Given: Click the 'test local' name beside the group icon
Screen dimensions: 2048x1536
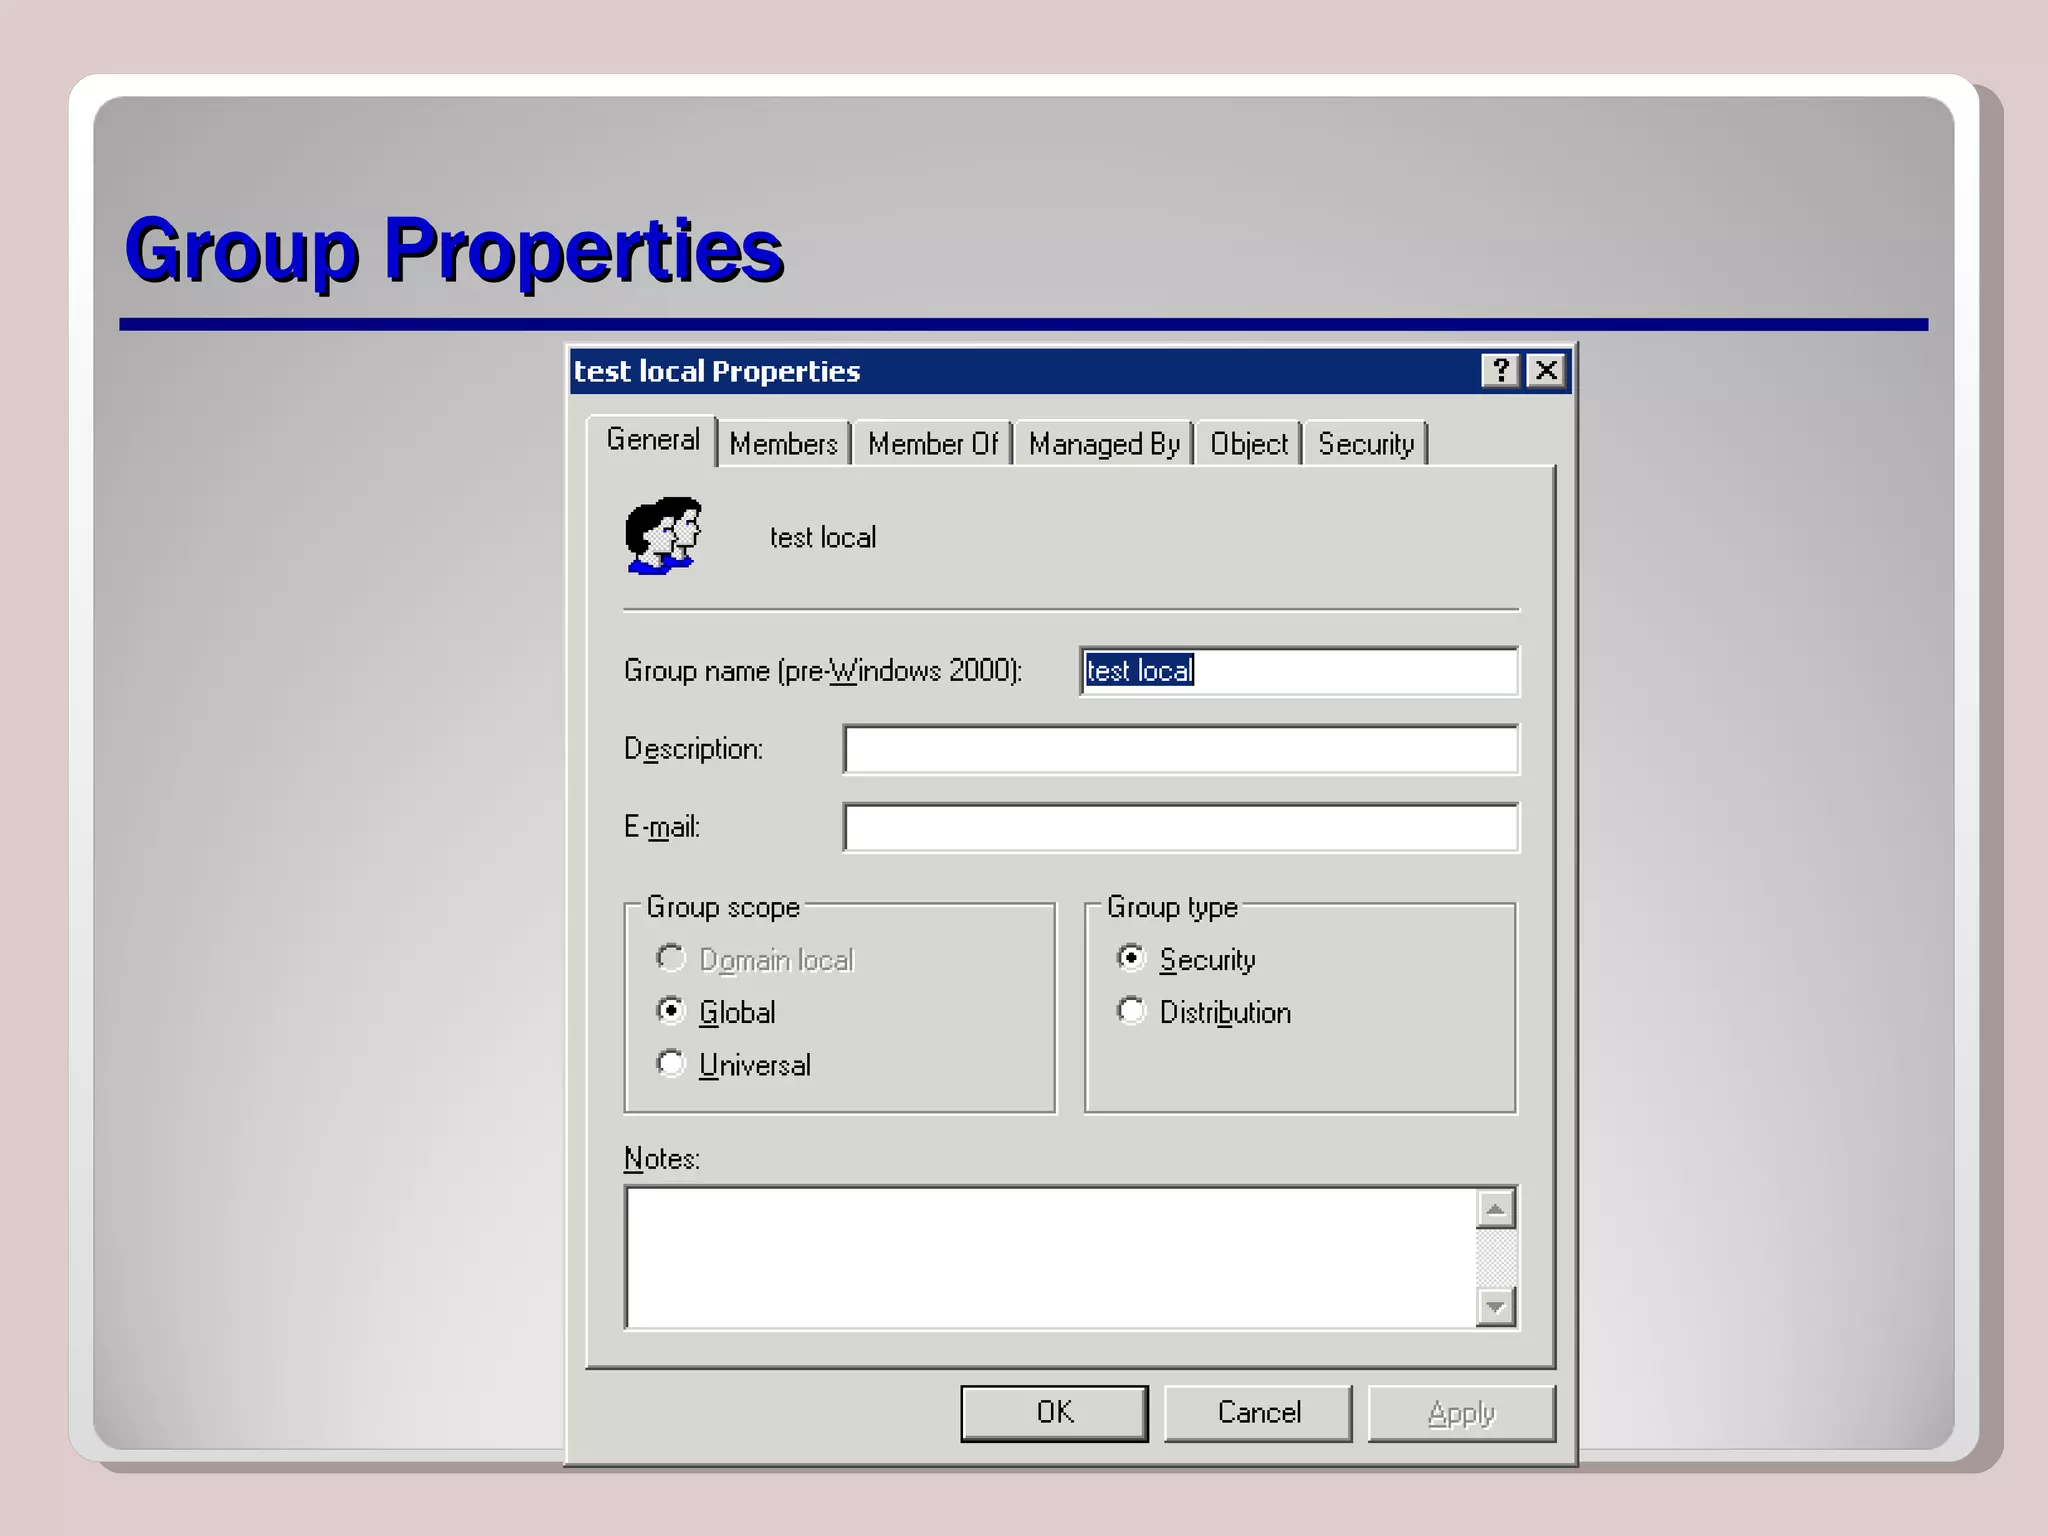Looking at the screenshot, I should tap(823, 538).
